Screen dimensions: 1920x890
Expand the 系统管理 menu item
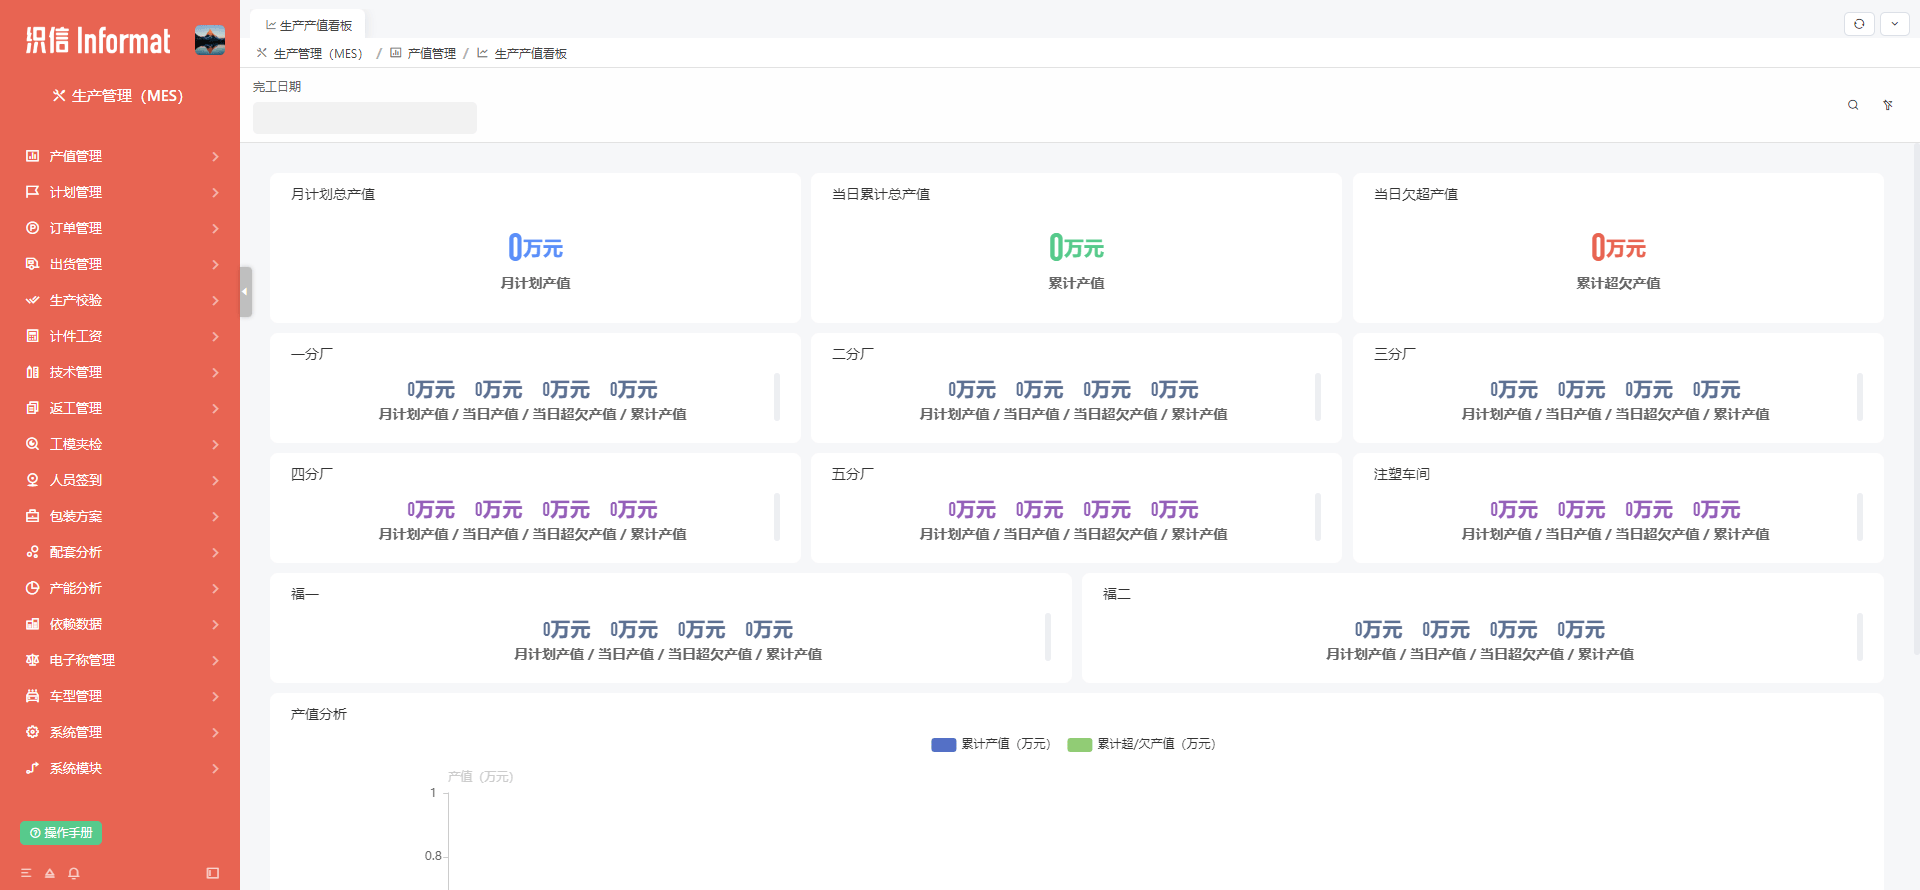(x=120, y=732)
